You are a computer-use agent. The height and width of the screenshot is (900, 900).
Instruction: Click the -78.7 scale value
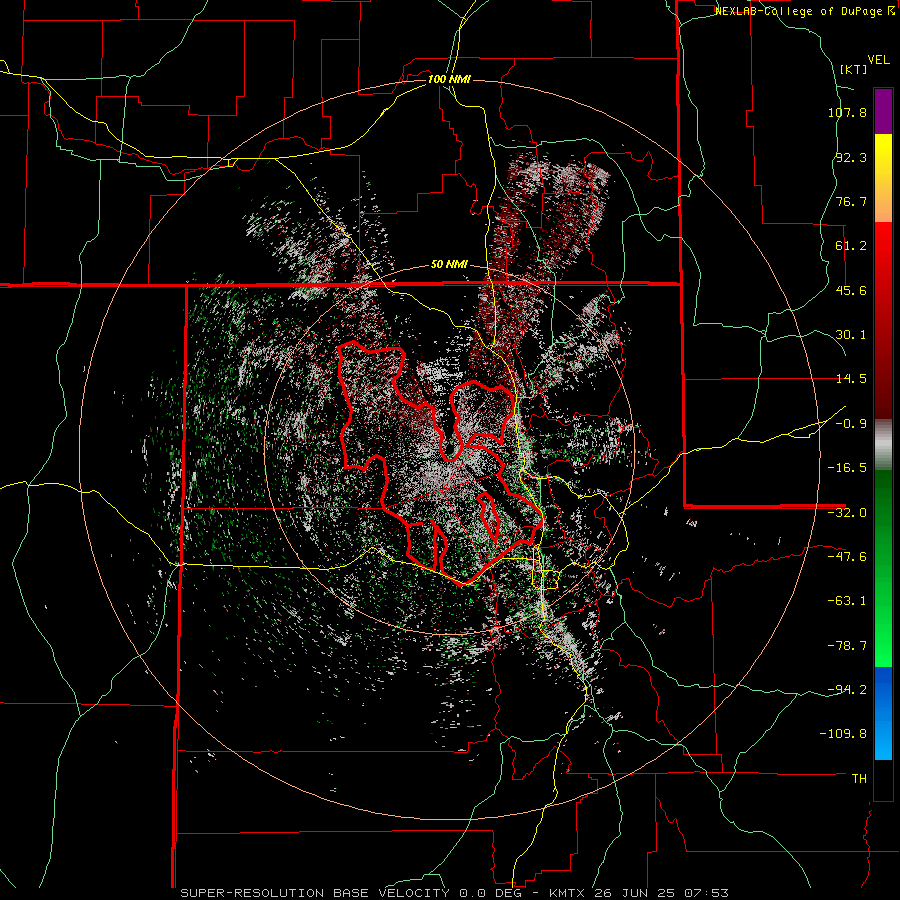[847, 646]
